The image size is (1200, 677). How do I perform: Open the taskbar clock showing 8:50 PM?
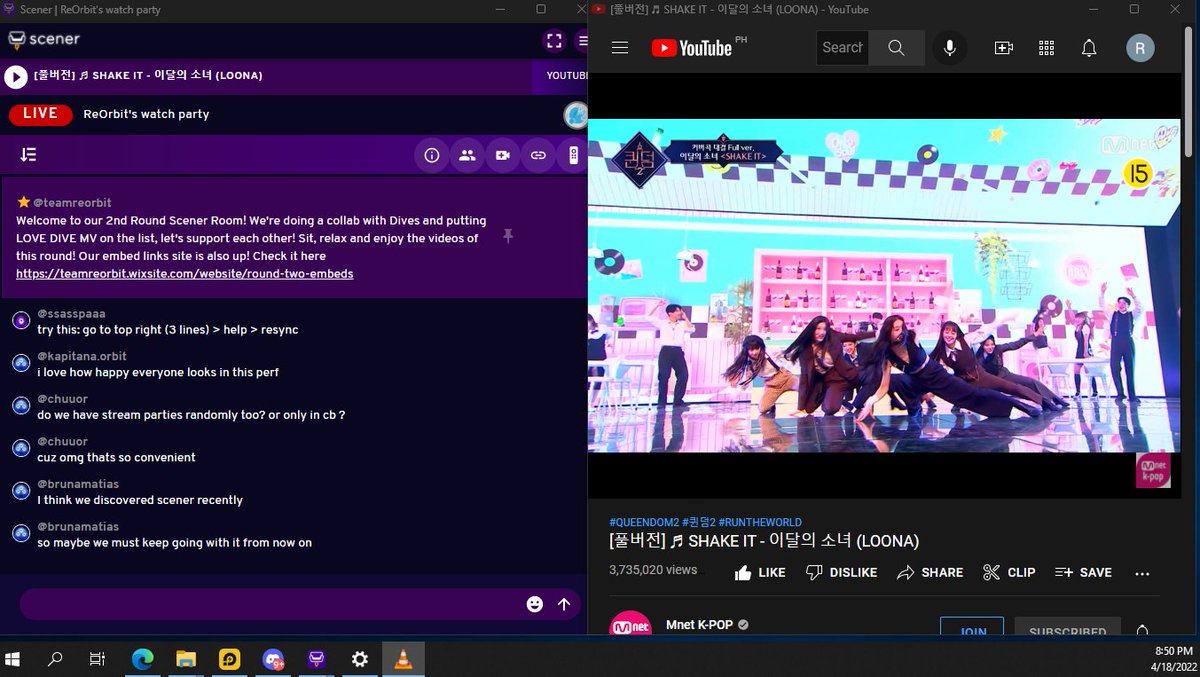[x=1172, y=659]
